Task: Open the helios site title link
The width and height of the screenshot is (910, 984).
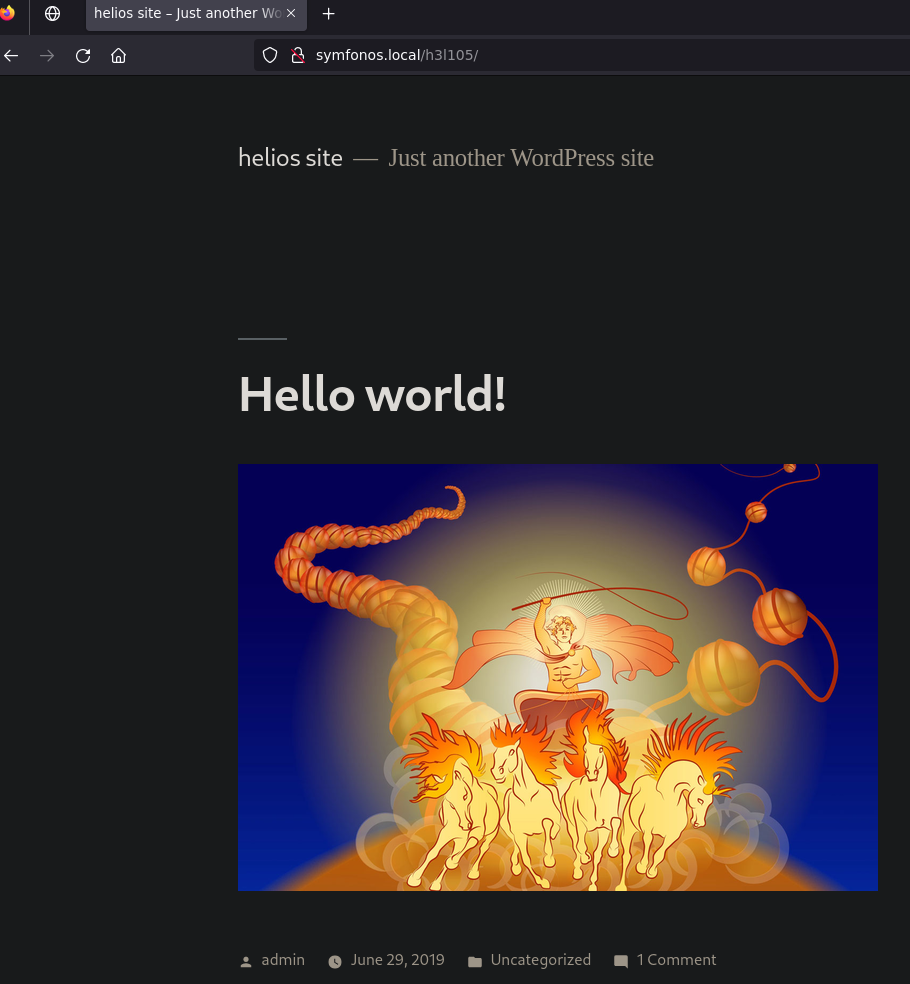Action: click(x=290, y=158)
